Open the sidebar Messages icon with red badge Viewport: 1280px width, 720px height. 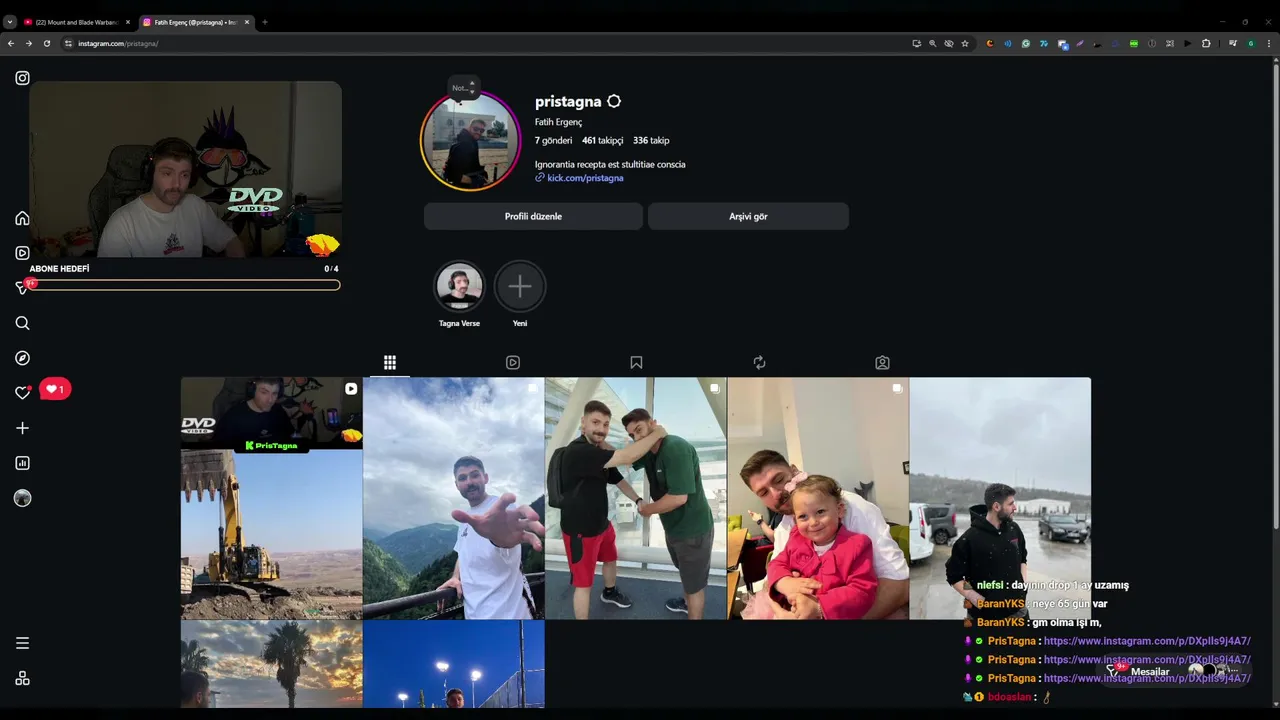tap(22, 287)
